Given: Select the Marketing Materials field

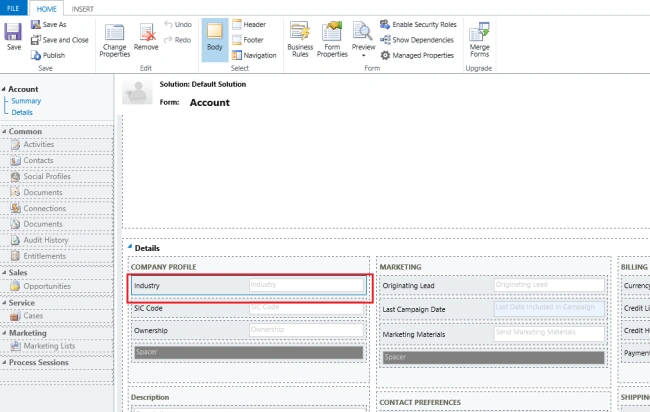Looking at the screenshot, I should pos(493,334).
